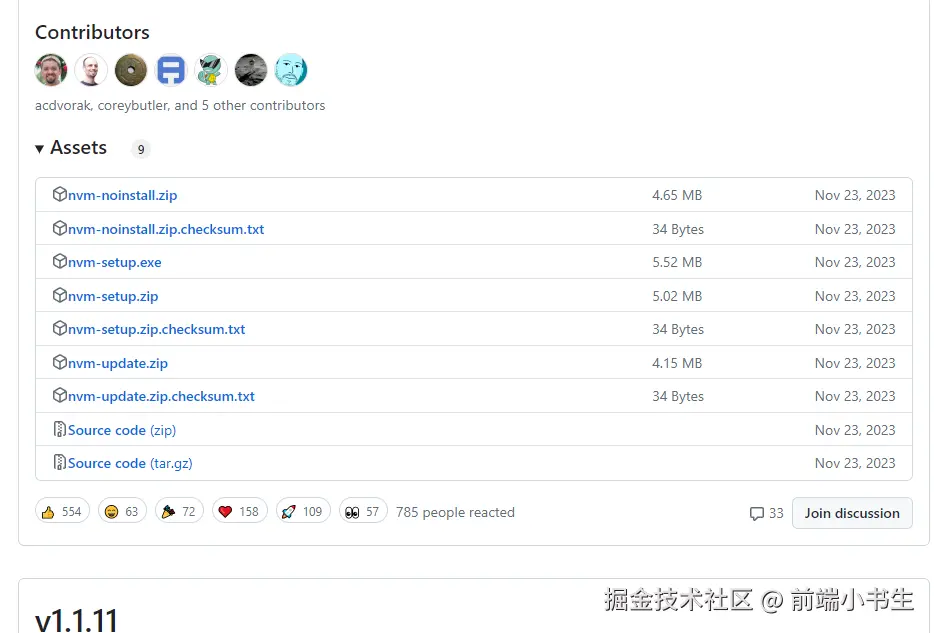934x633 pixels.
Task: Click Join discussion button
Action: click(852, 513)
